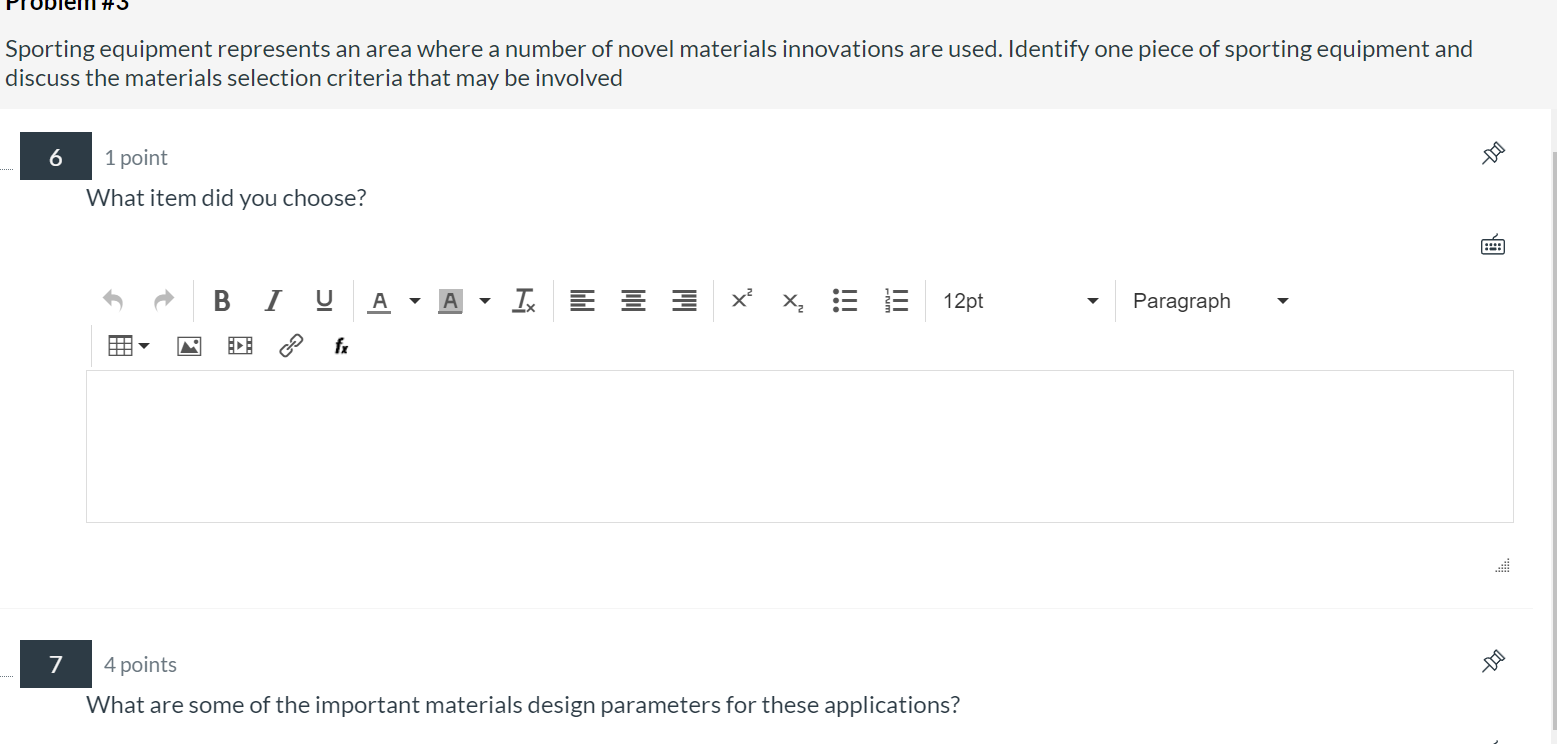The image size is (1557, 744).
Task: Click the sporting equipment problem description text
Action: pos(739,63)
